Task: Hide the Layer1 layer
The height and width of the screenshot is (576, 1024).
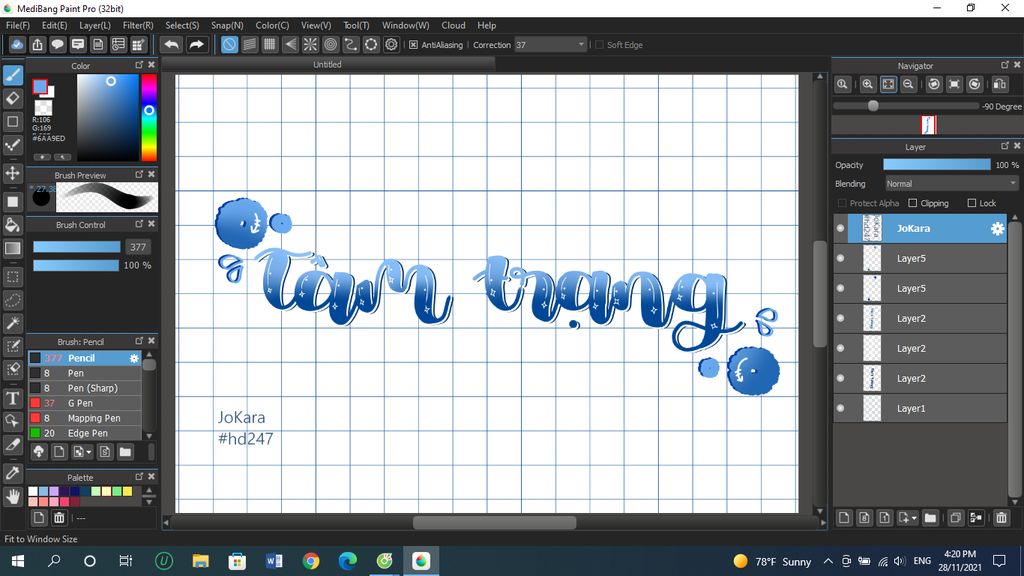Action: point(840,408)
